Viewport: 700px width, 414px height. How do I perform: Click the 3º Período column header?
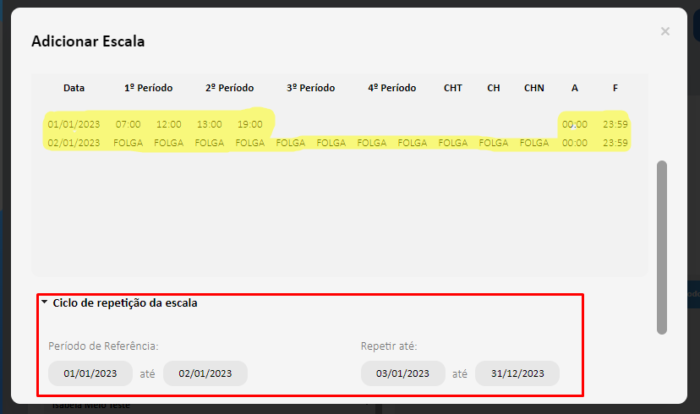(310, 88)
